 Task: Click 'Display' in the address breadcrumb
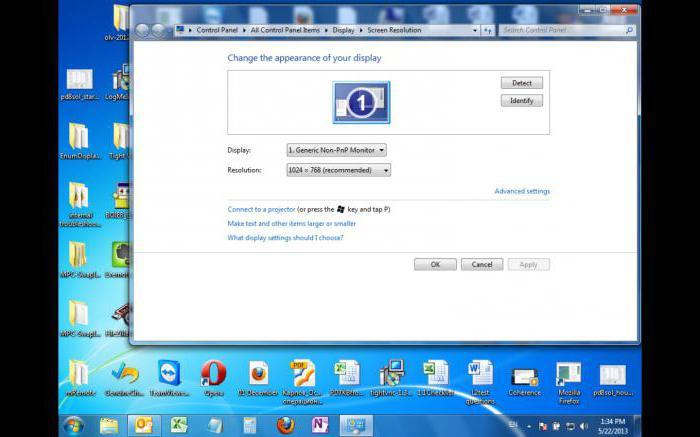(x=343, y=30)
